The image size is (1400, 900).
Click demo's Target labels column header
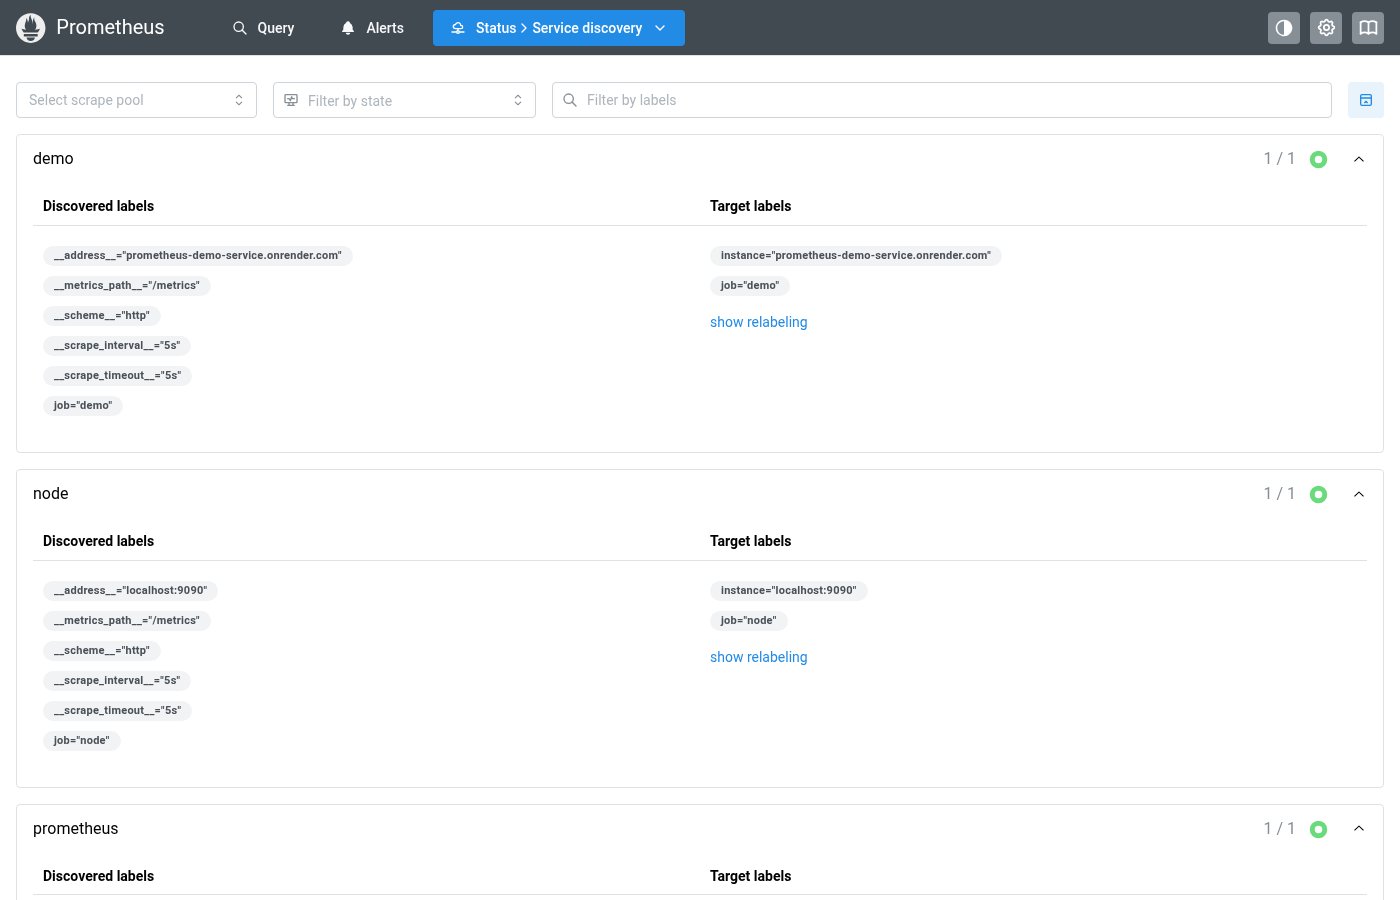coord(750,206)
